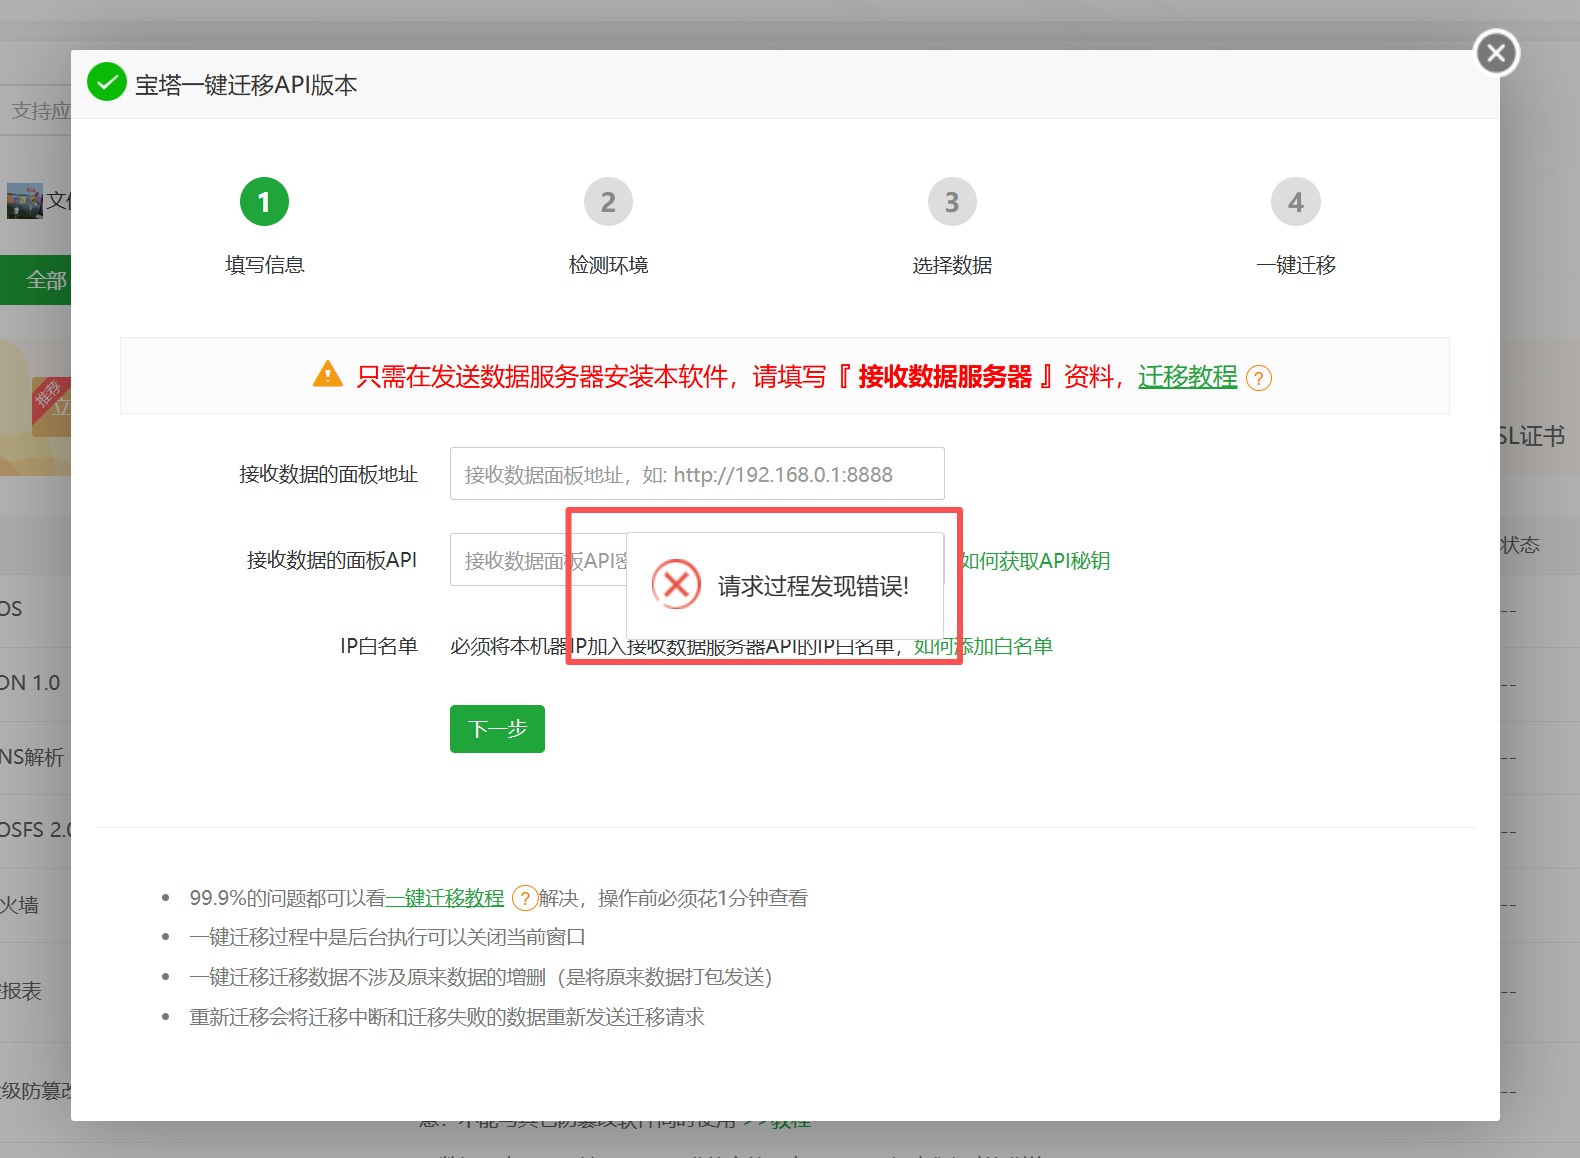Close the migration dialog with the X icon
The height and width of the screenshot is (1158, 1580).
click(1497, 53)
